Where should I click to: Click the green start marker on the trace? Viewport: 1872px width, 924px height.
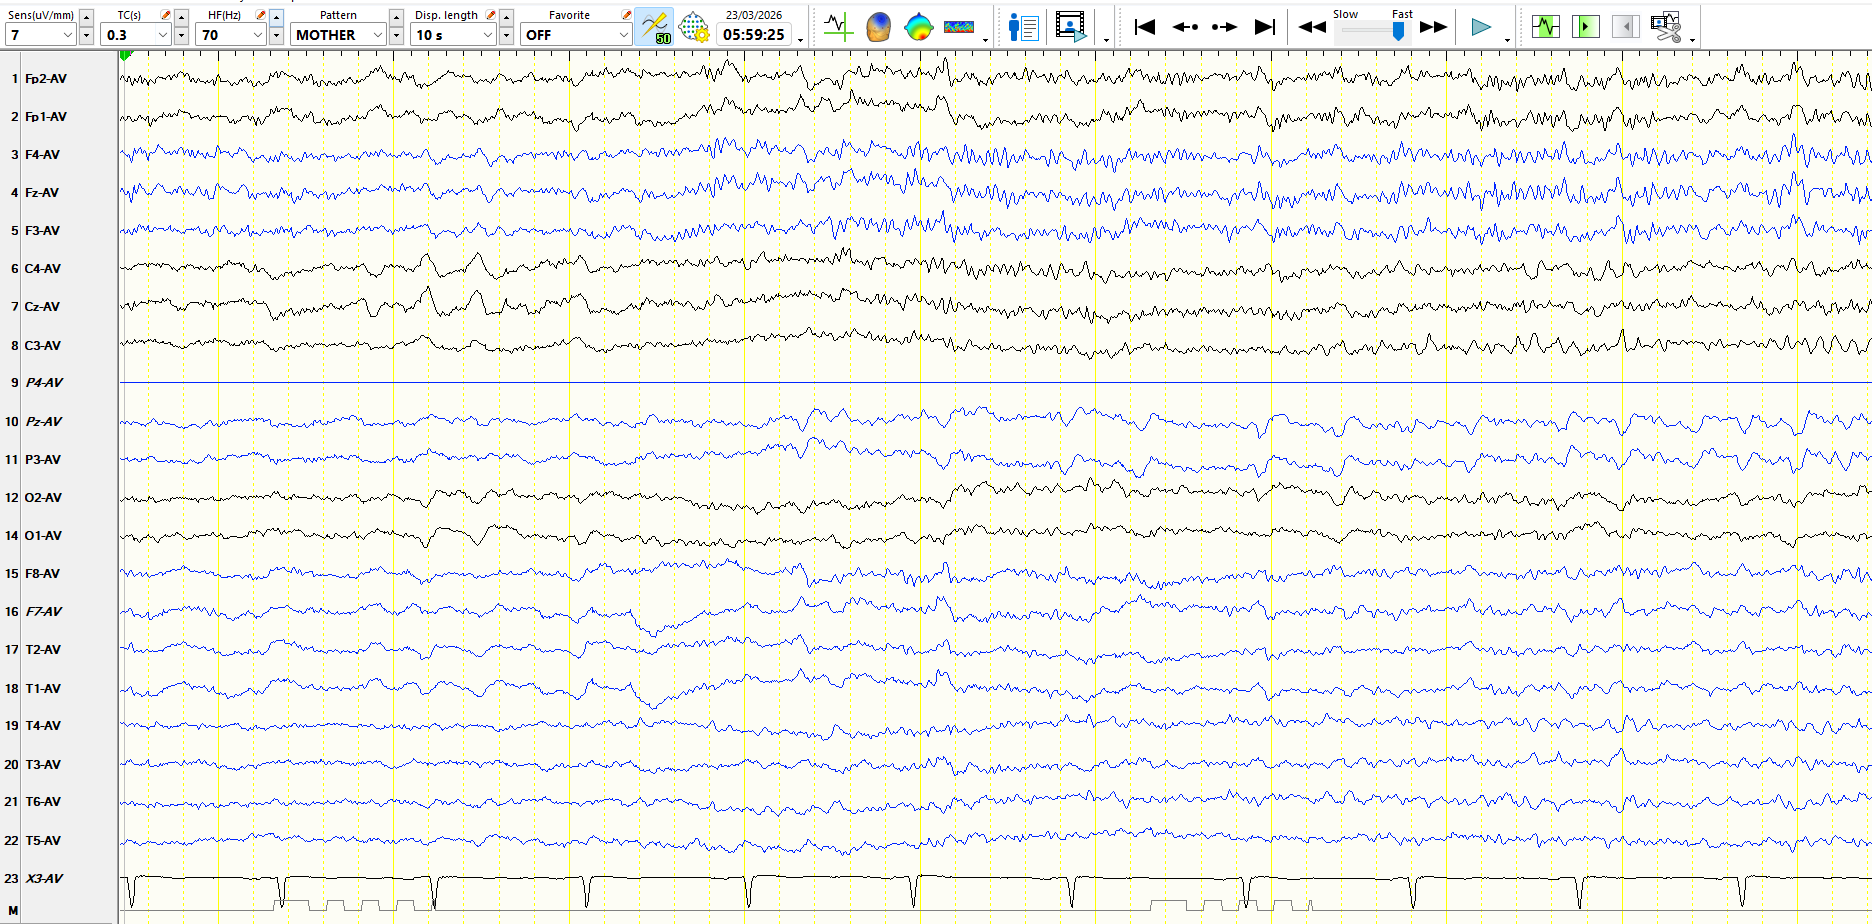[125, 56]
